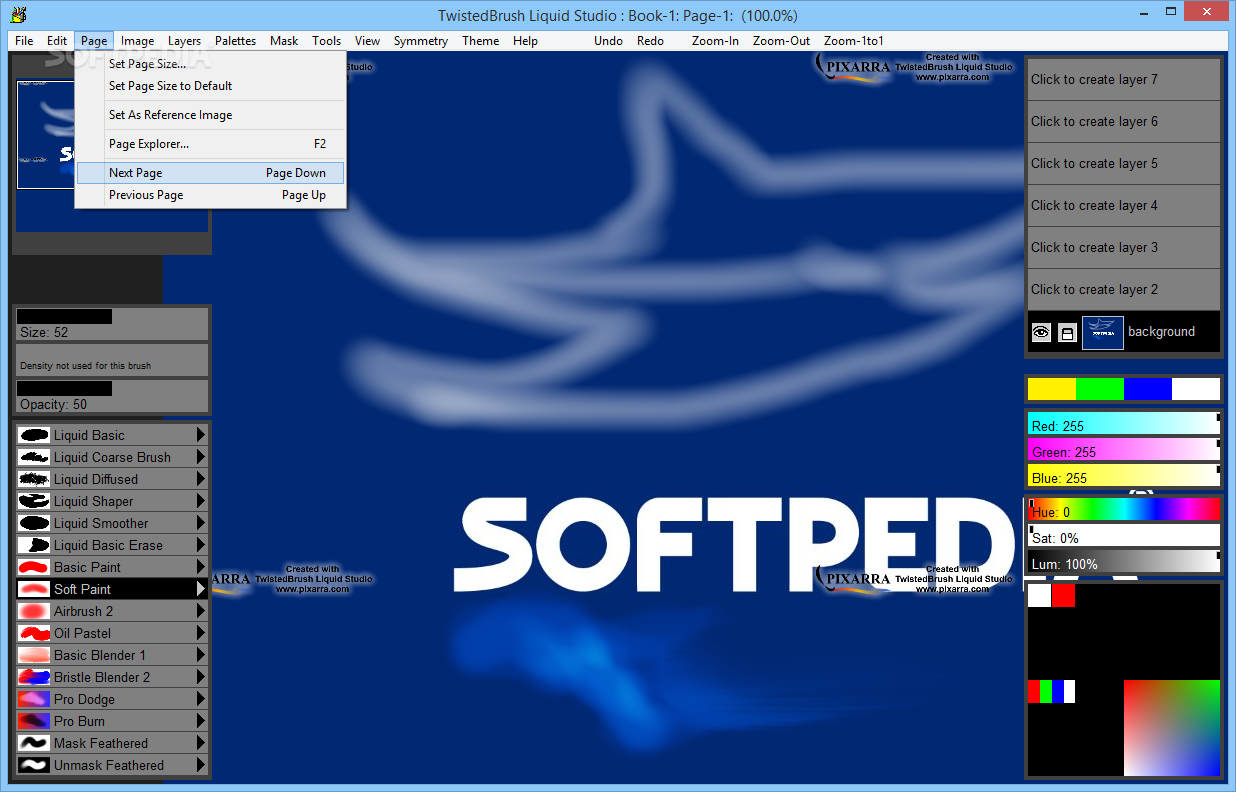Go to Next Page menu entry
This screenshot has height=792, width=1236.
(210, 173)
